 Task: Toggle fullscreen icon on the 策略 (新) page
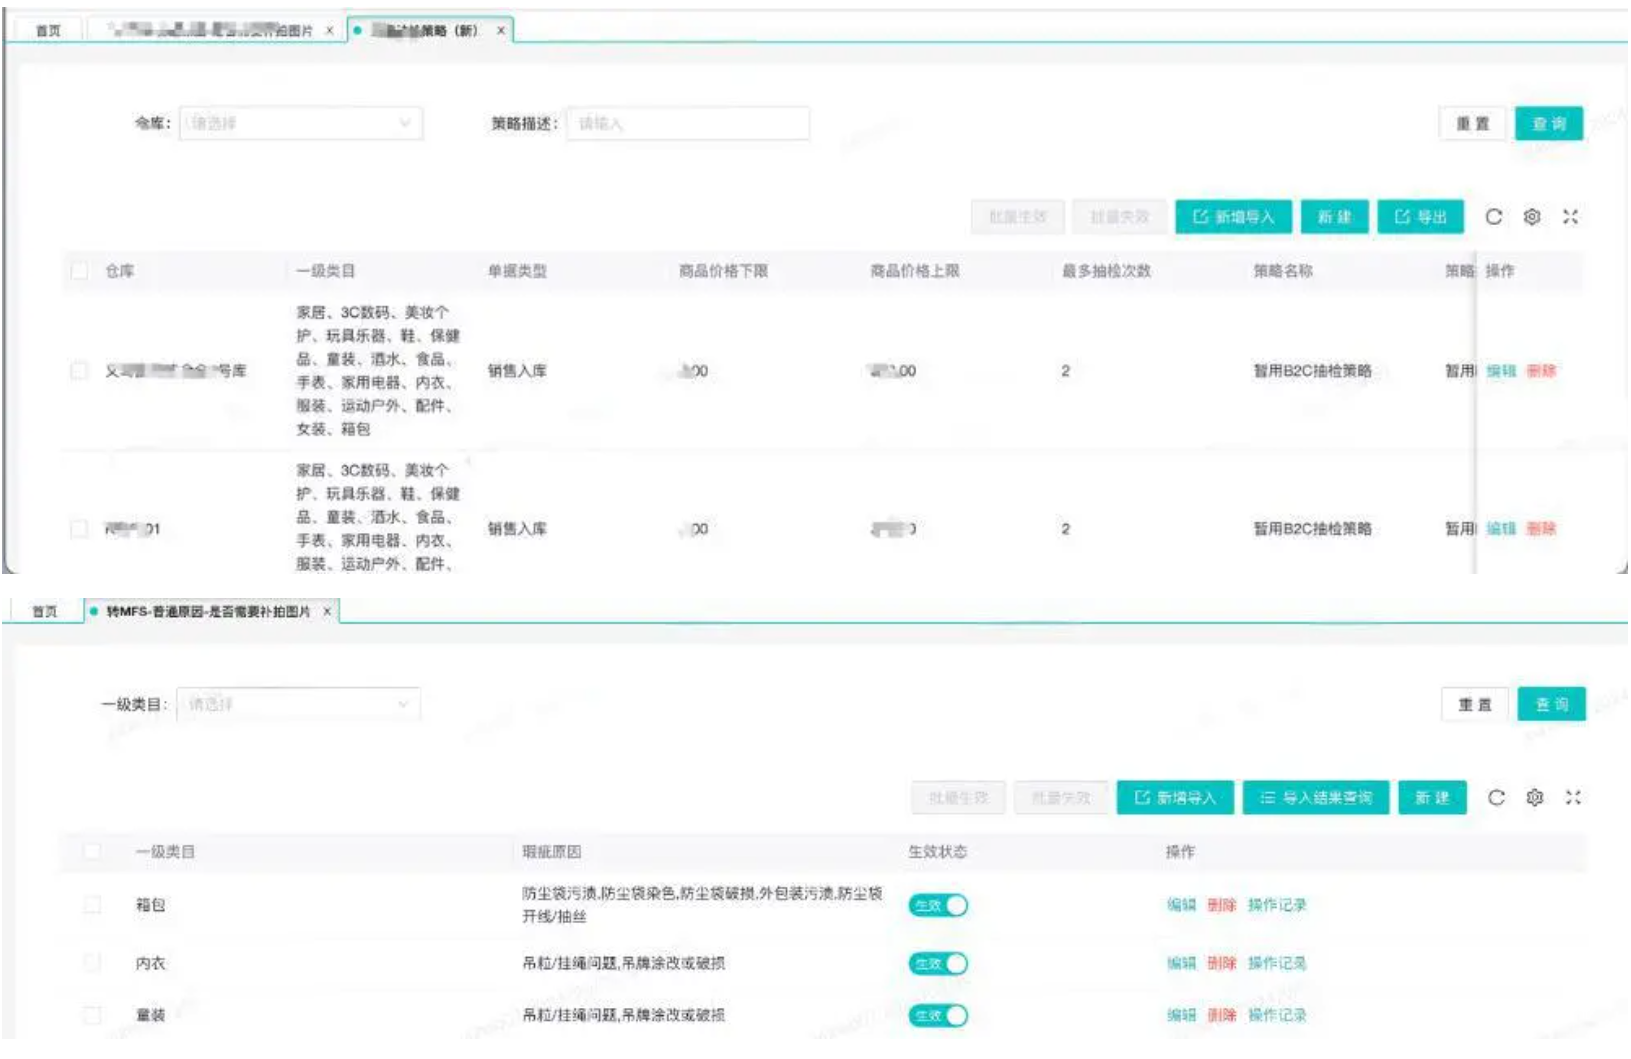(x=1570, y=216)
